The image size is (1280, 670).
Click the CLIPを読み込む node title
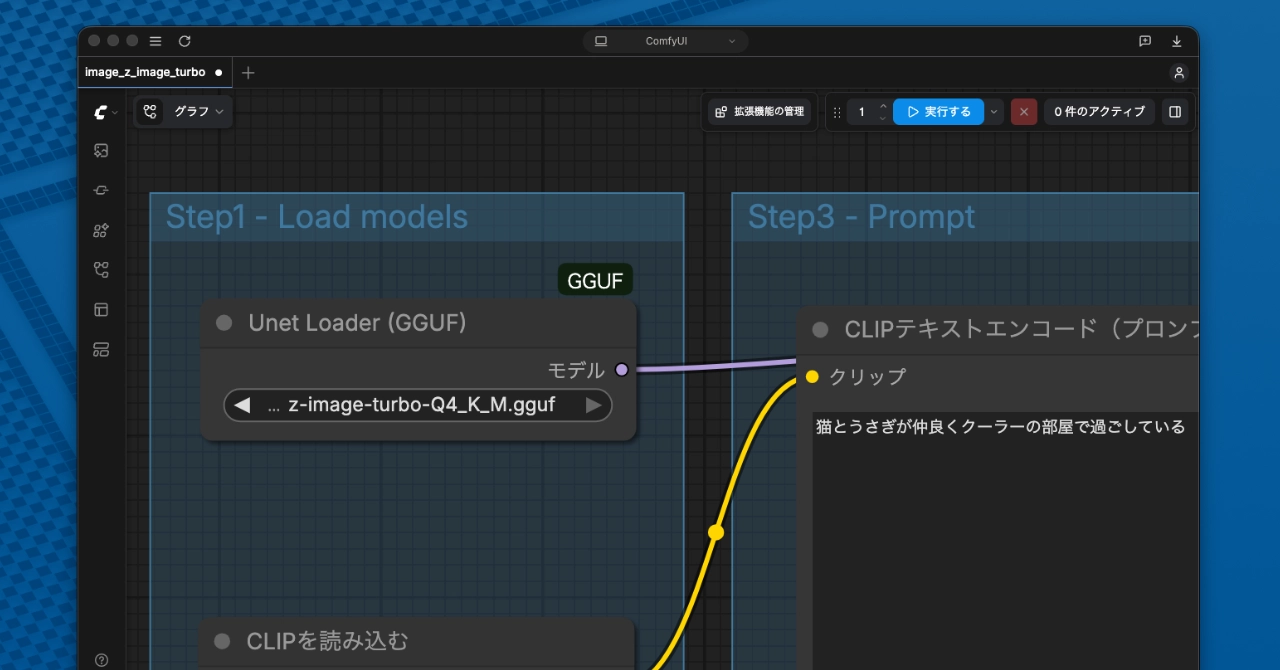[328, 641]
